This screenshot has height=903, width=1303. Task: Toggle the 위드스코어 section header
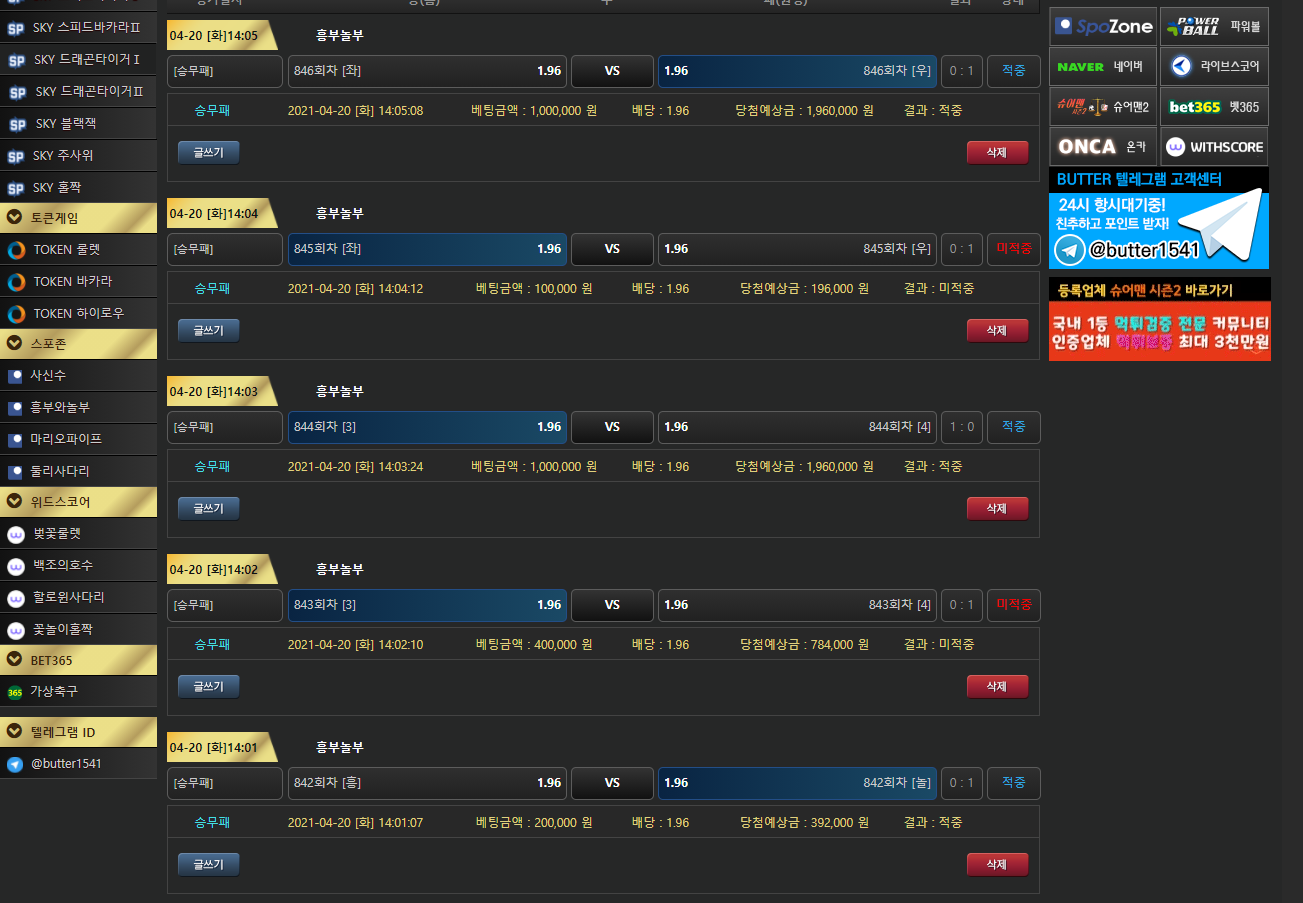pos(78,501)
